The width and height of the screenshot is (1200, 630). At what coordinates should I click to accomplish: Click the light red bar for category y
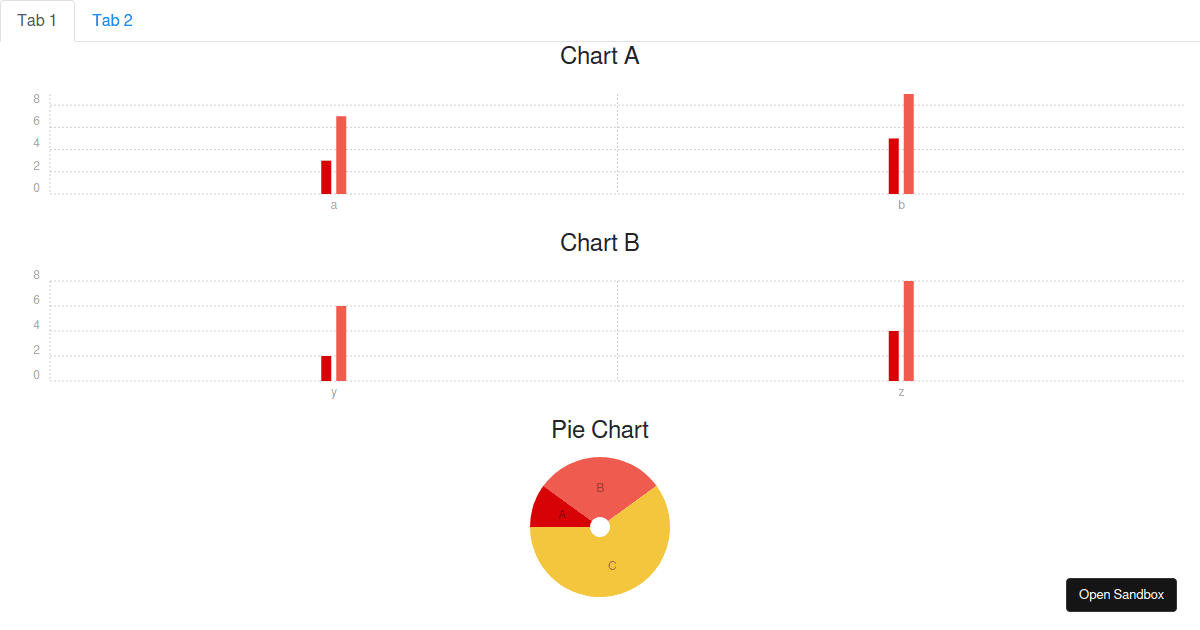click(x=341, y=343)
